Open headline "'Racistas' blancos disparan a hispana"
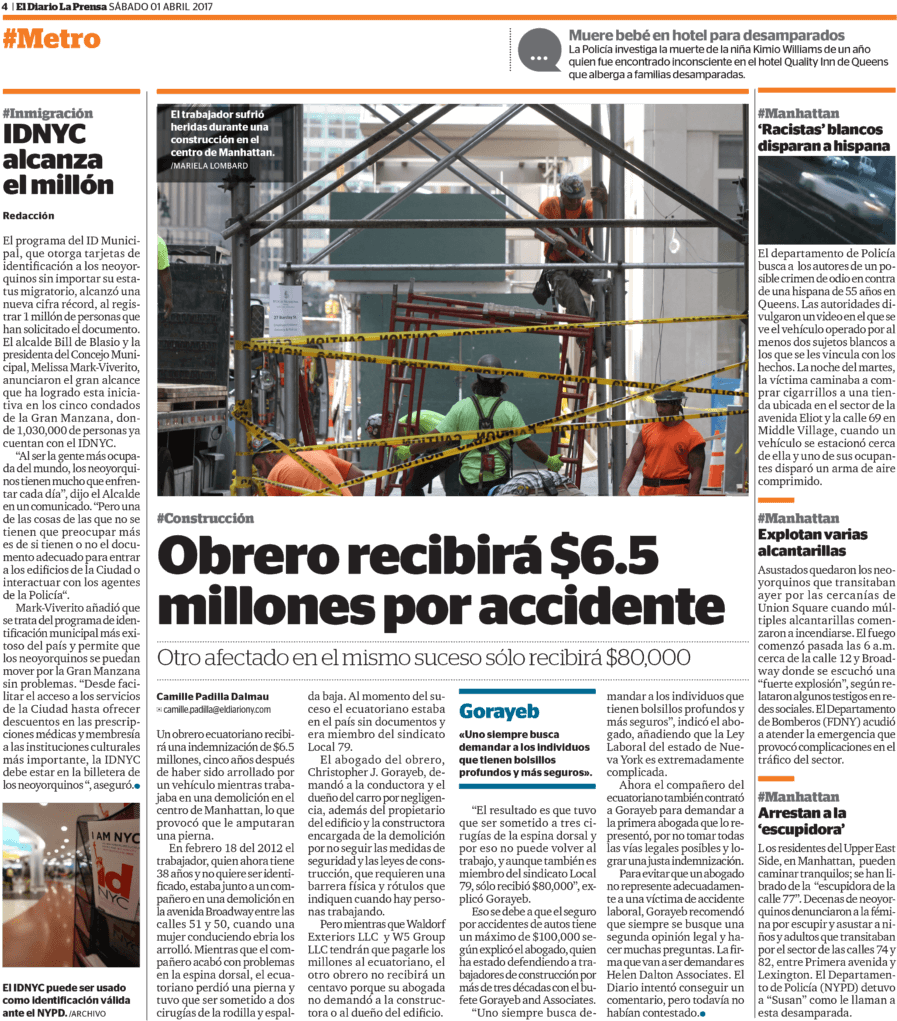This screenshot has height=1021, width=897. pyautogui.click(x=823, y=137)
